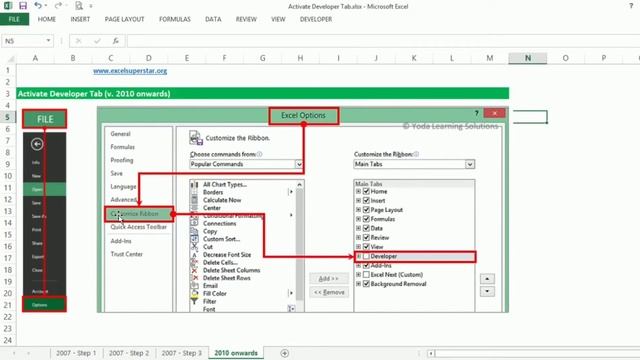Click the formula bar Cancel X icon
The image size is (640, 360).
click(78, 41)
